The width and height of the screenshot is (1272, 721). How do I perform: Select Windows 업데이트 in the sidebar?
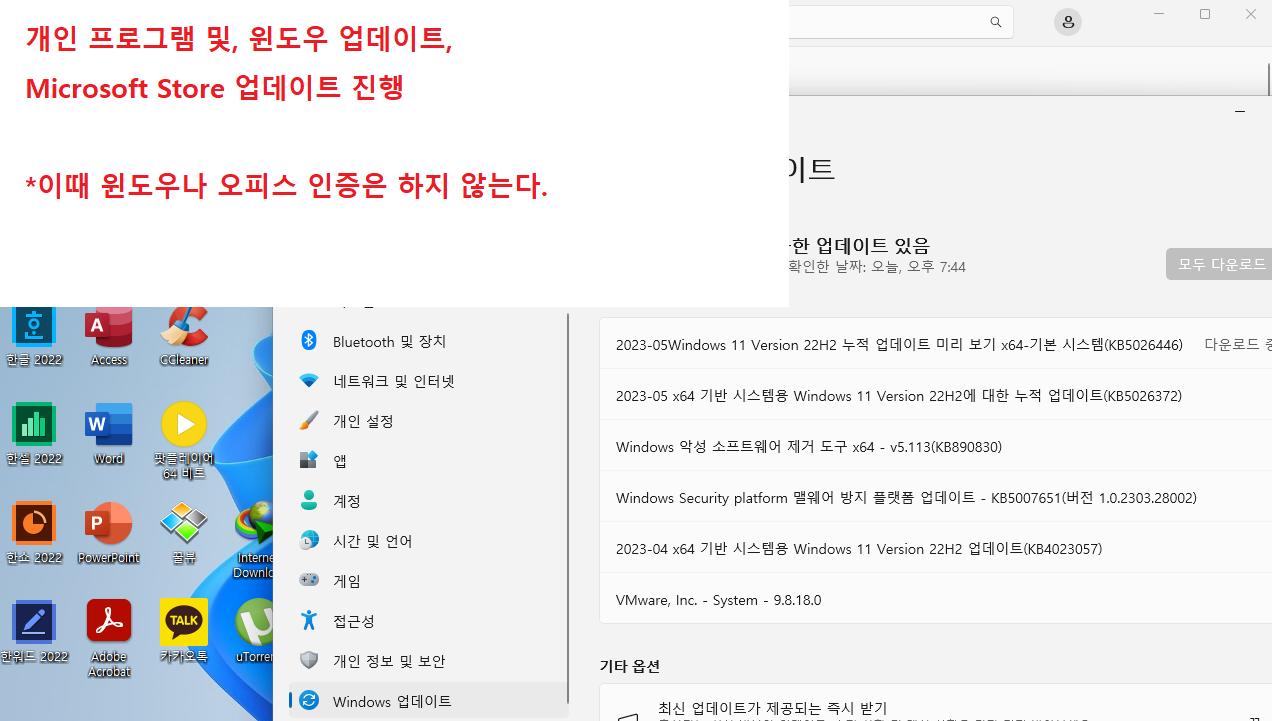[428, 701]
